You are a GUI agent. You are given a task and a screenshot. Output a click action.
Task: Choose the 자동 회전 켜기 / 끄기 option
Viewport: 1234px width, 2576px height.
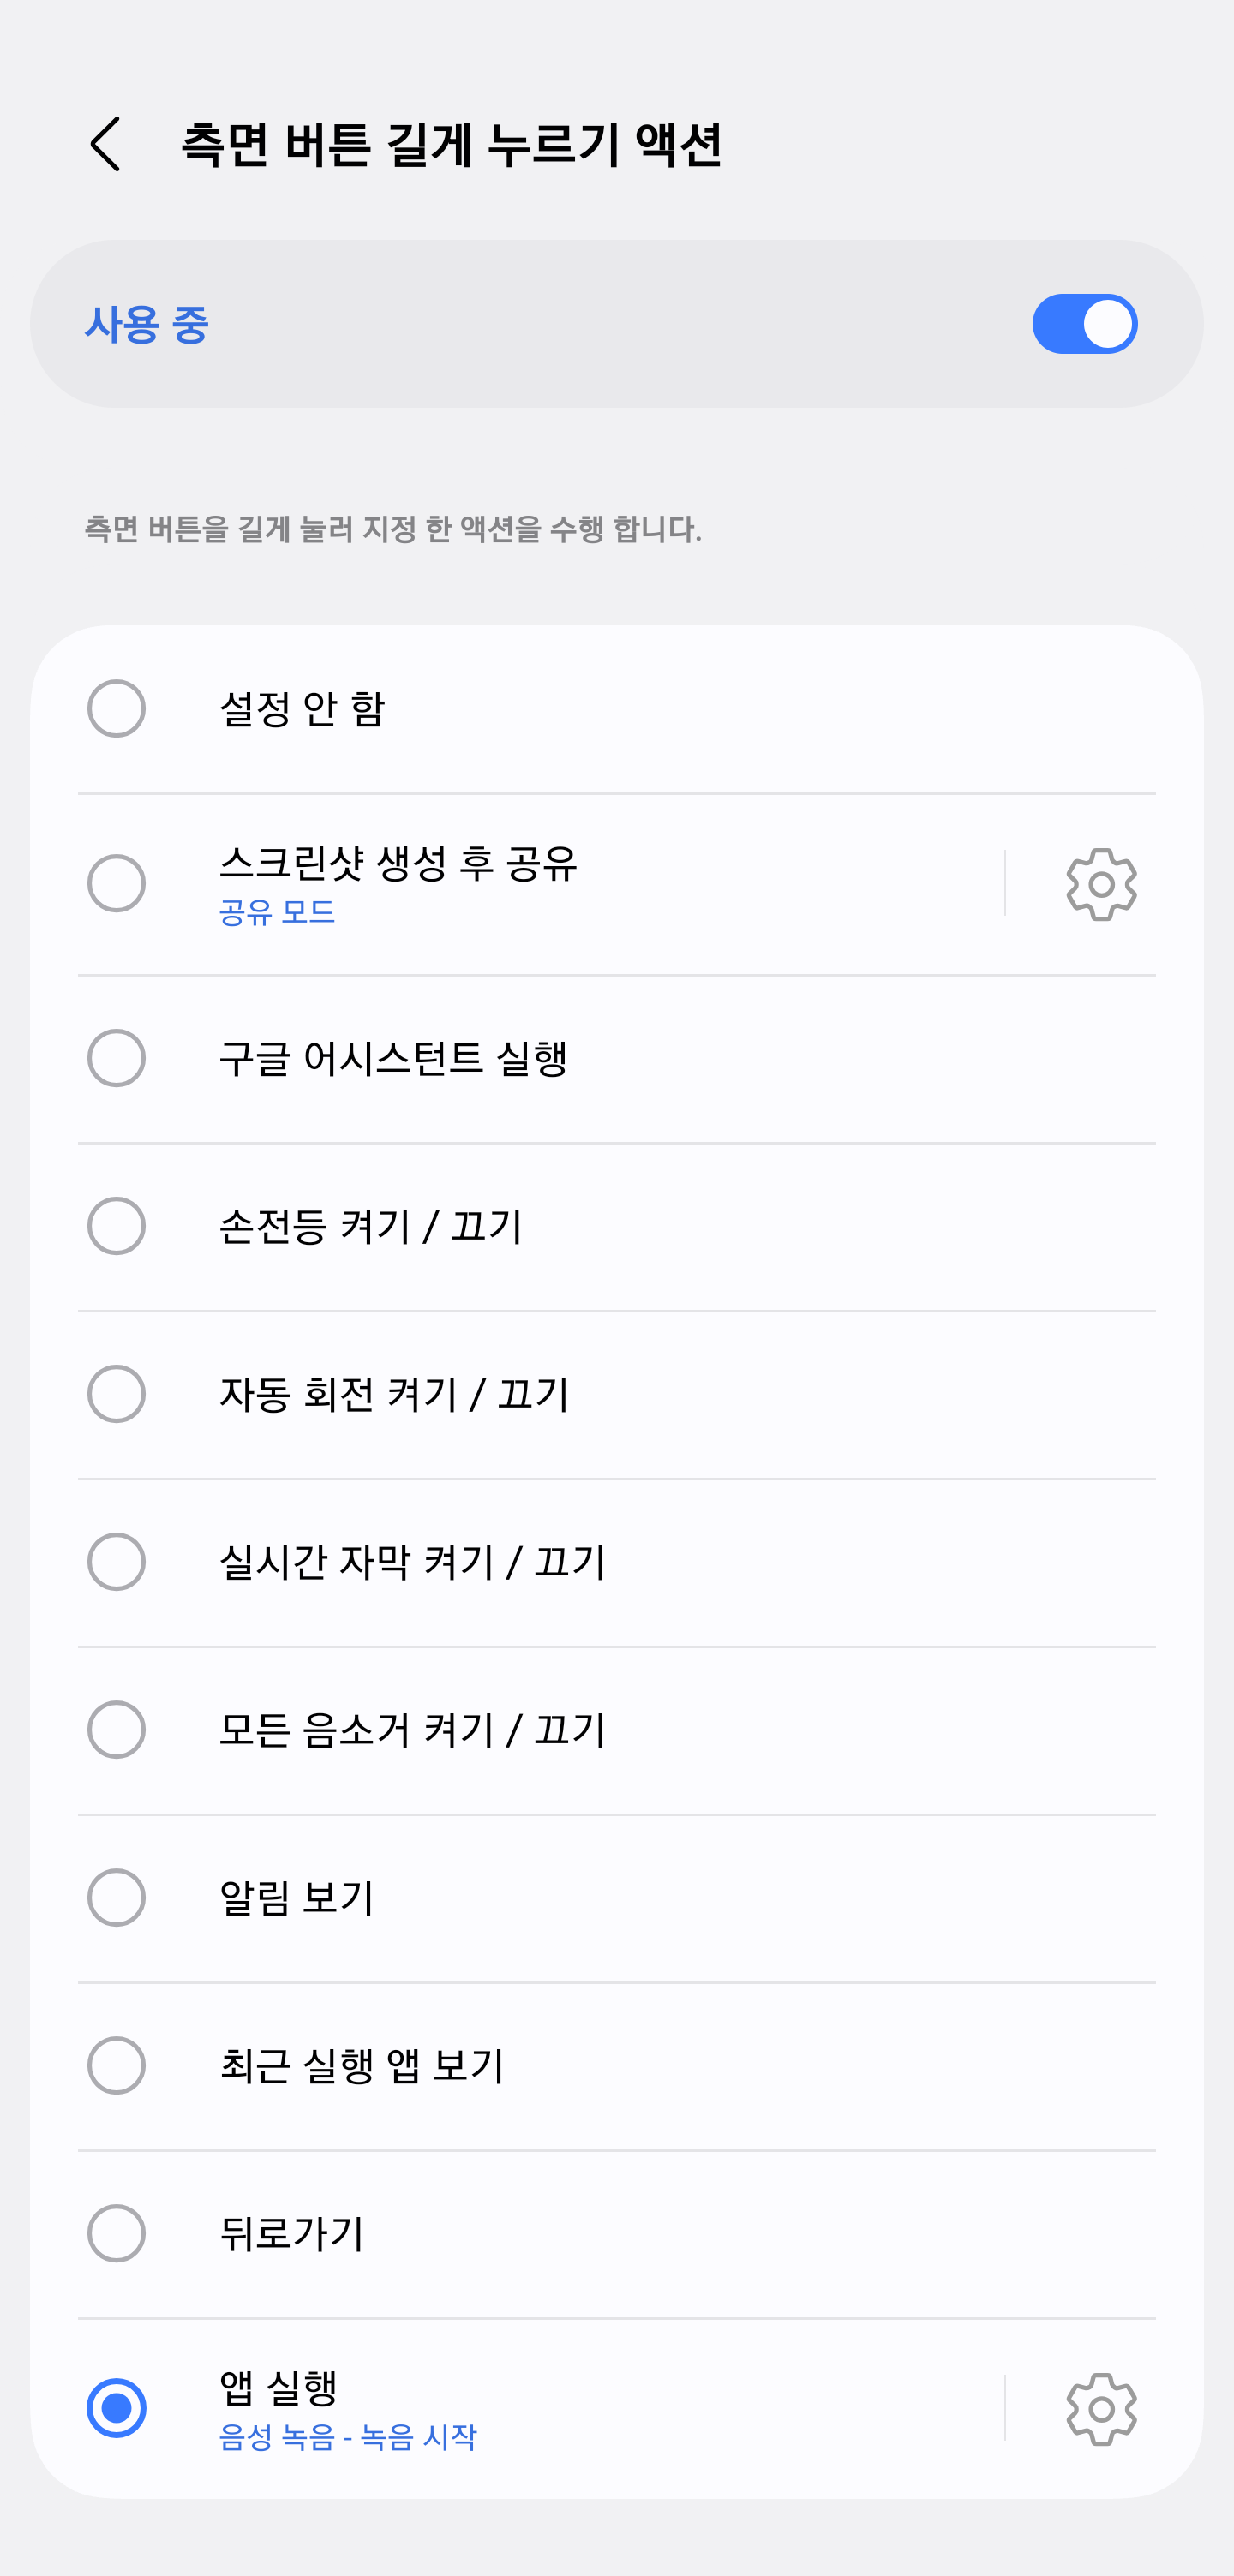tap(117, 1394)
